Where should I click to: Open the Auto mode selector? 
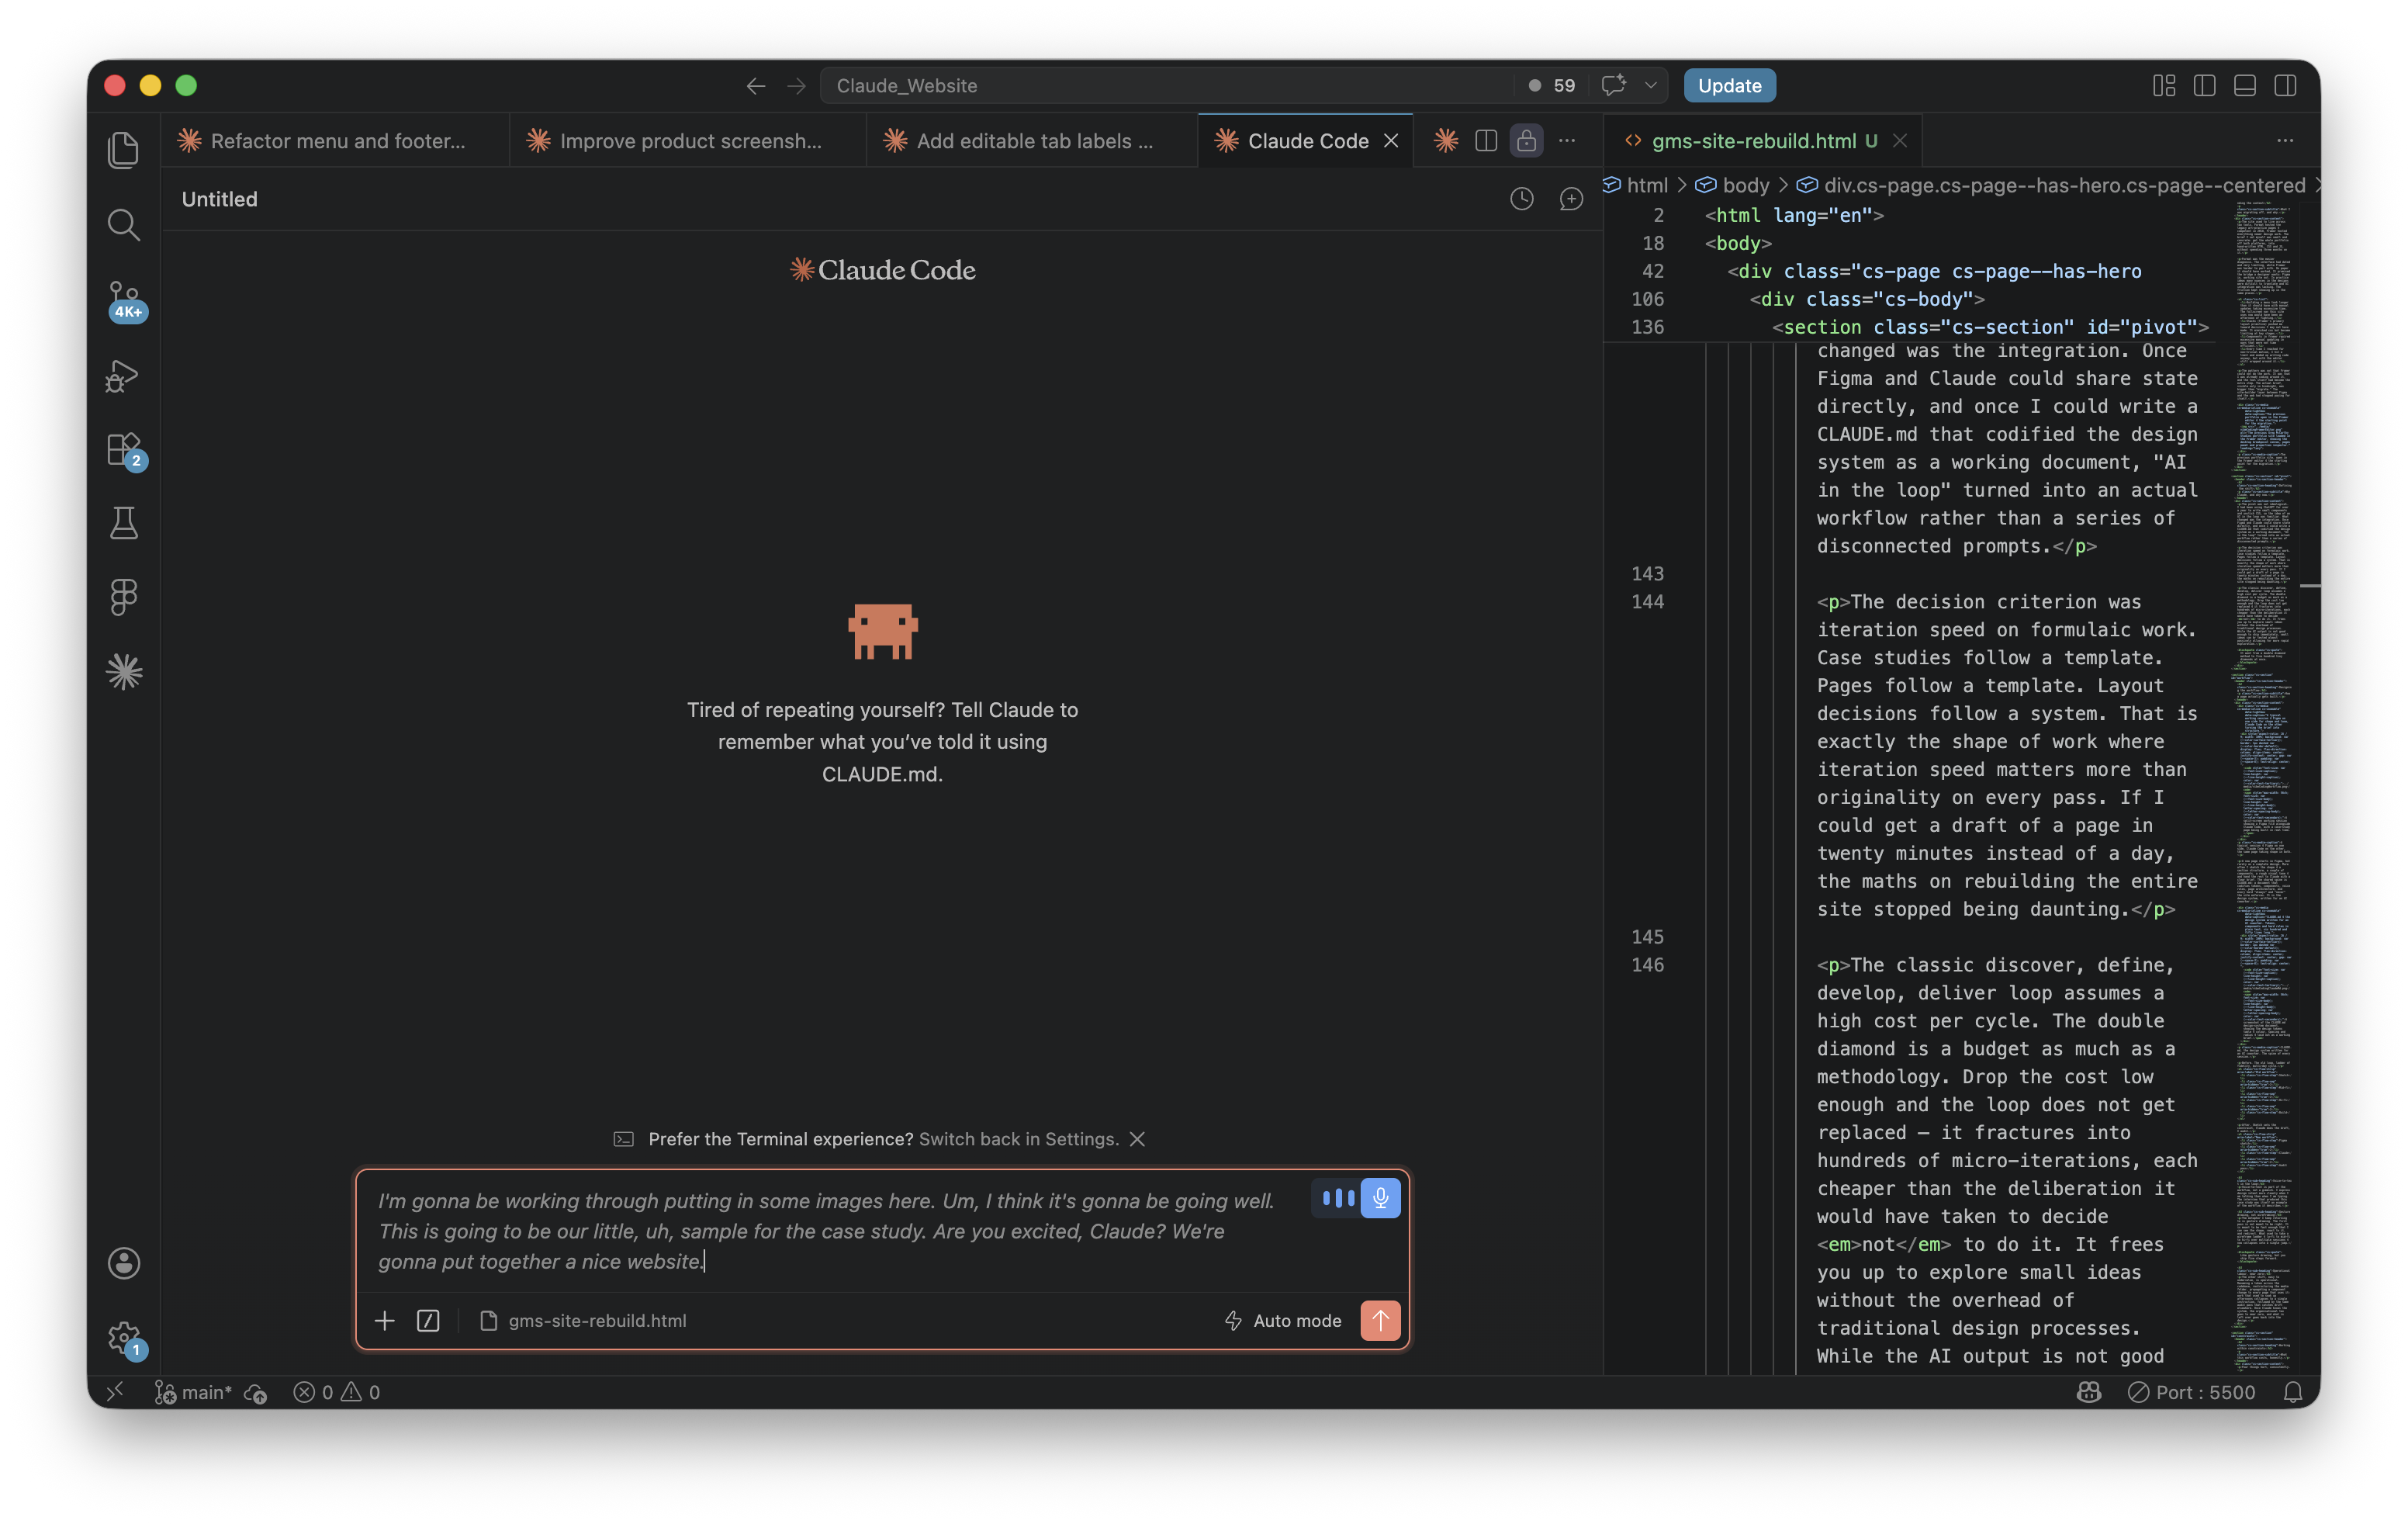(1283, 1321)
